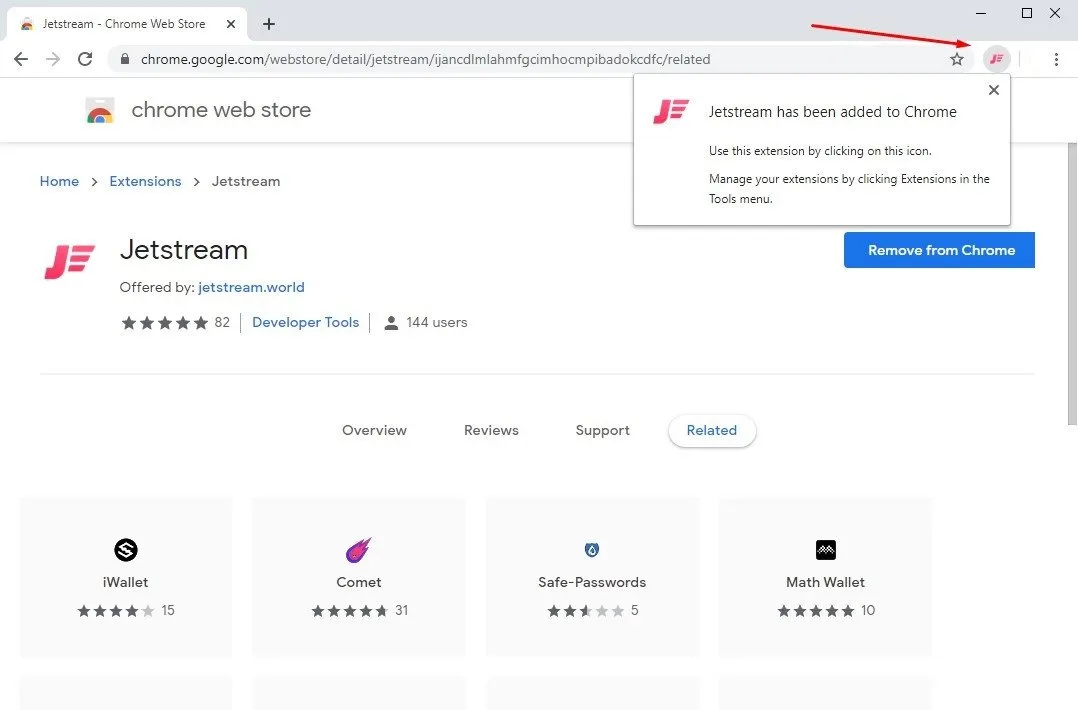Viewport: 1078px width, 710px height.
Task: Click the 144 users text
Action: (437, 322)
